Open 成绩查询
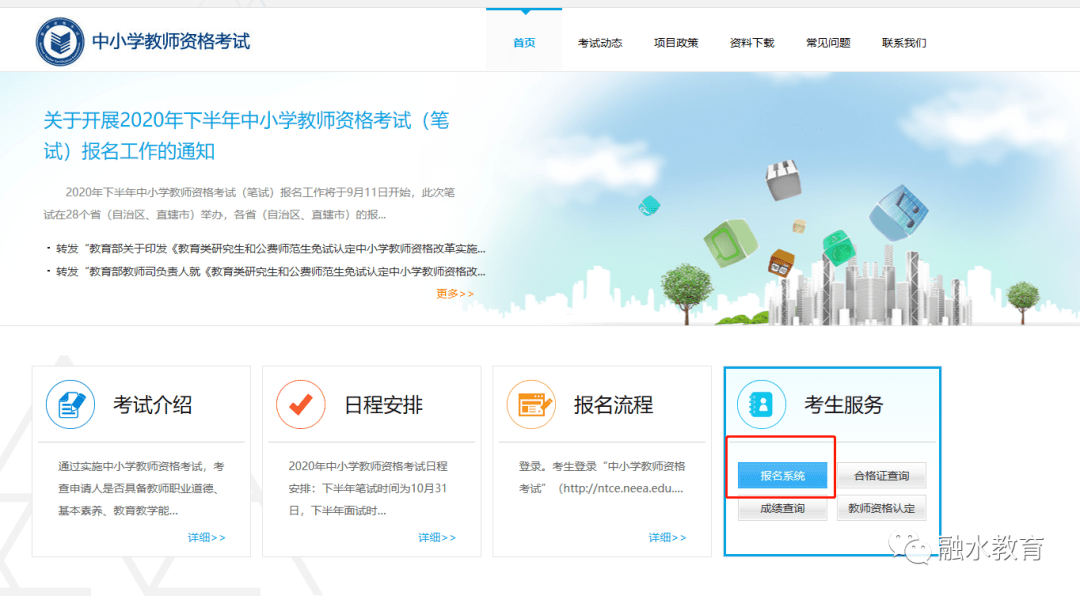This screenshot has height=596, width=1080. coord(781,508)
